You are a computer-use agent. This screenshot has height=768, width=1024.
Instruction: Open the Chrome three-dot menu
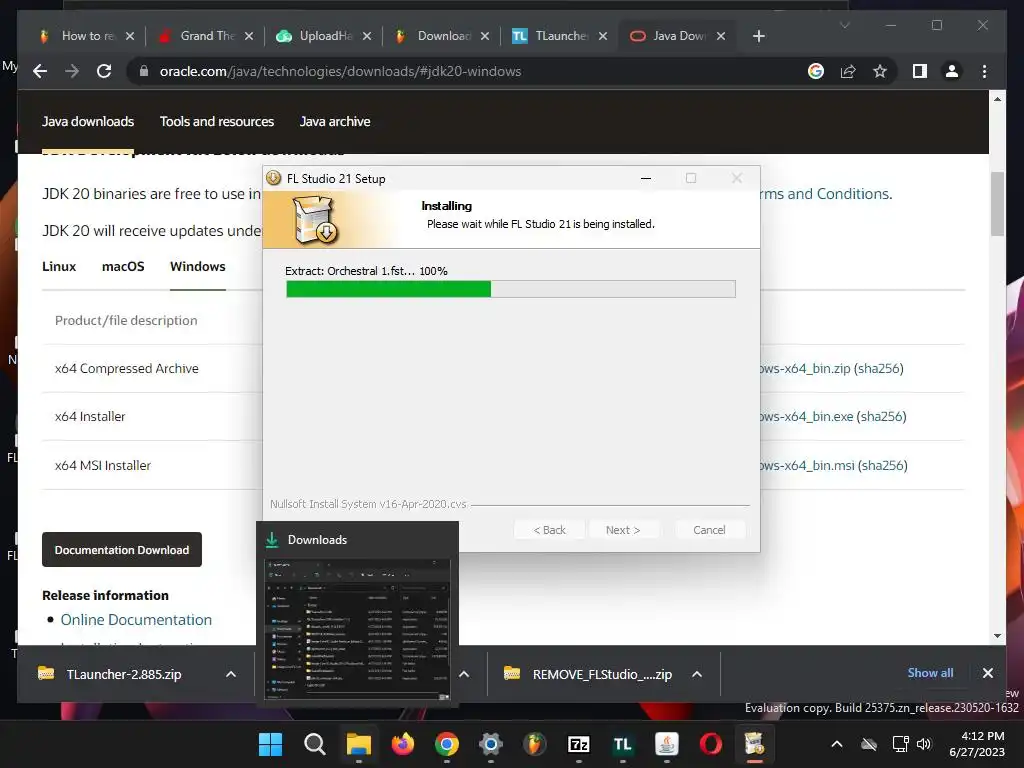coord(984,71)
